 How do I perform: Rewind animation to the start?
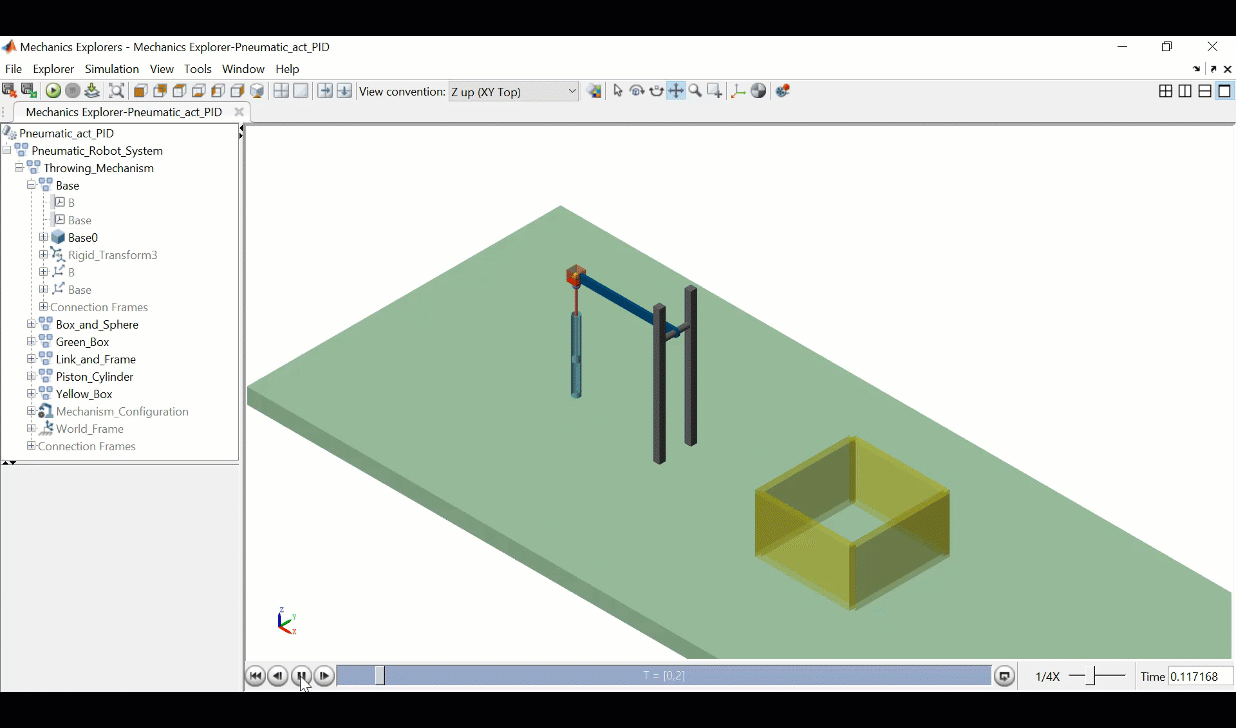(x=255, y=677)
